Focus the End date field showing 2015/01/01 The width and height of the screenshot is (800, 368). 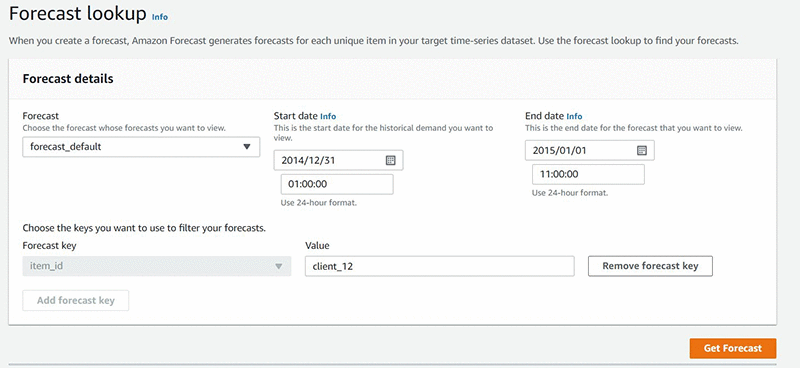590,151
